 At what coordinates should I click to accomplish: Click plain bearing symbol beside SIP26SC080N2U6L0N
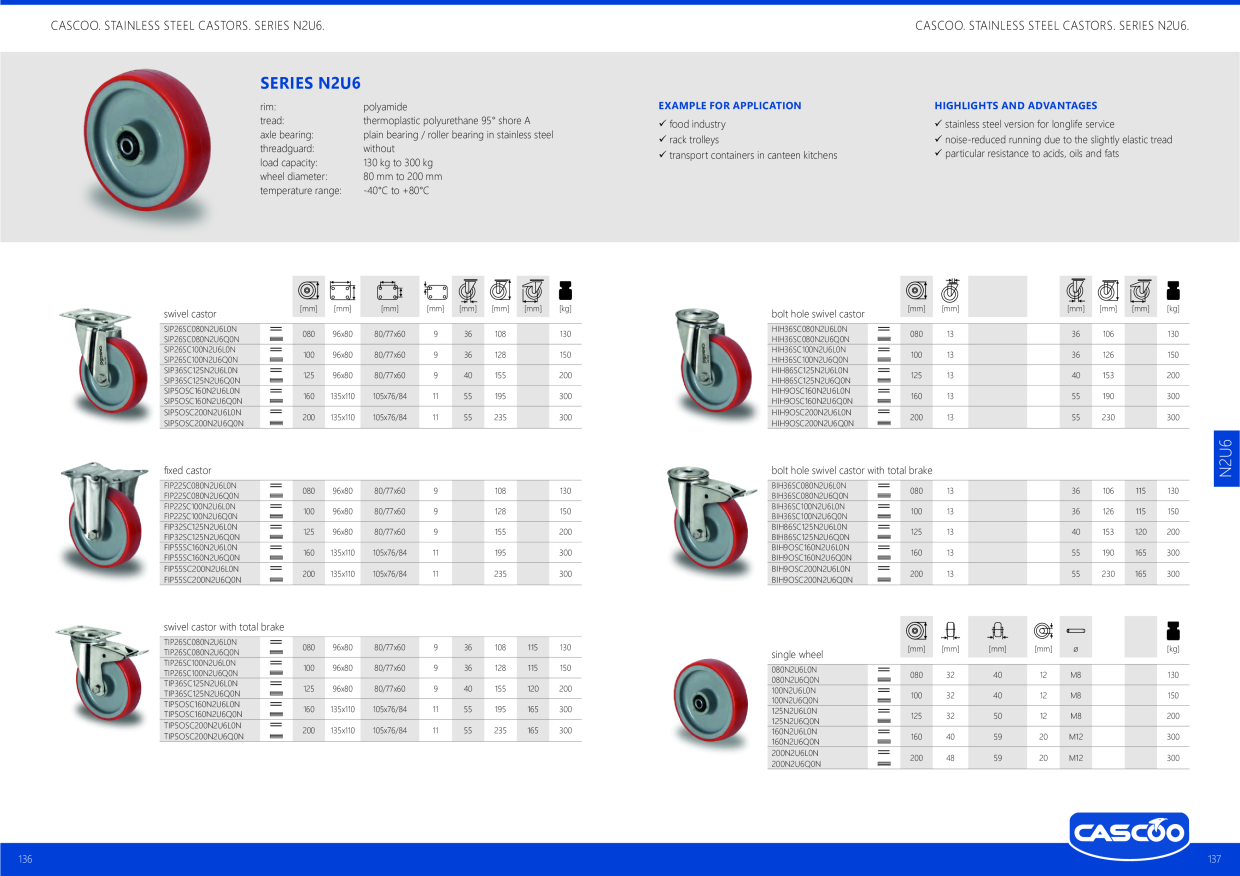(275, 328)
